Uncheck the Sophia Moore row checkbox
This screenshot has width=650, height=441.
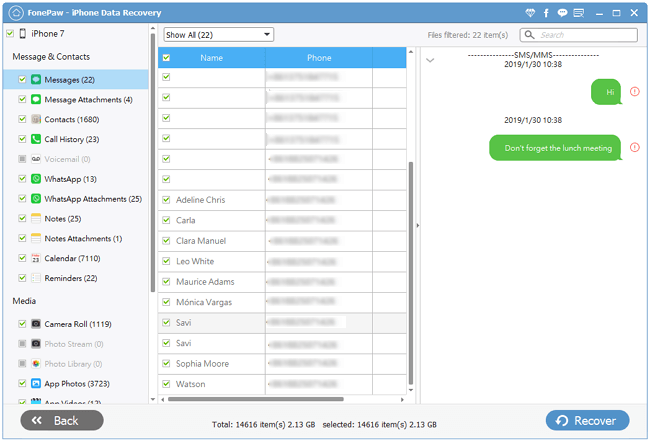pos(166,363)
